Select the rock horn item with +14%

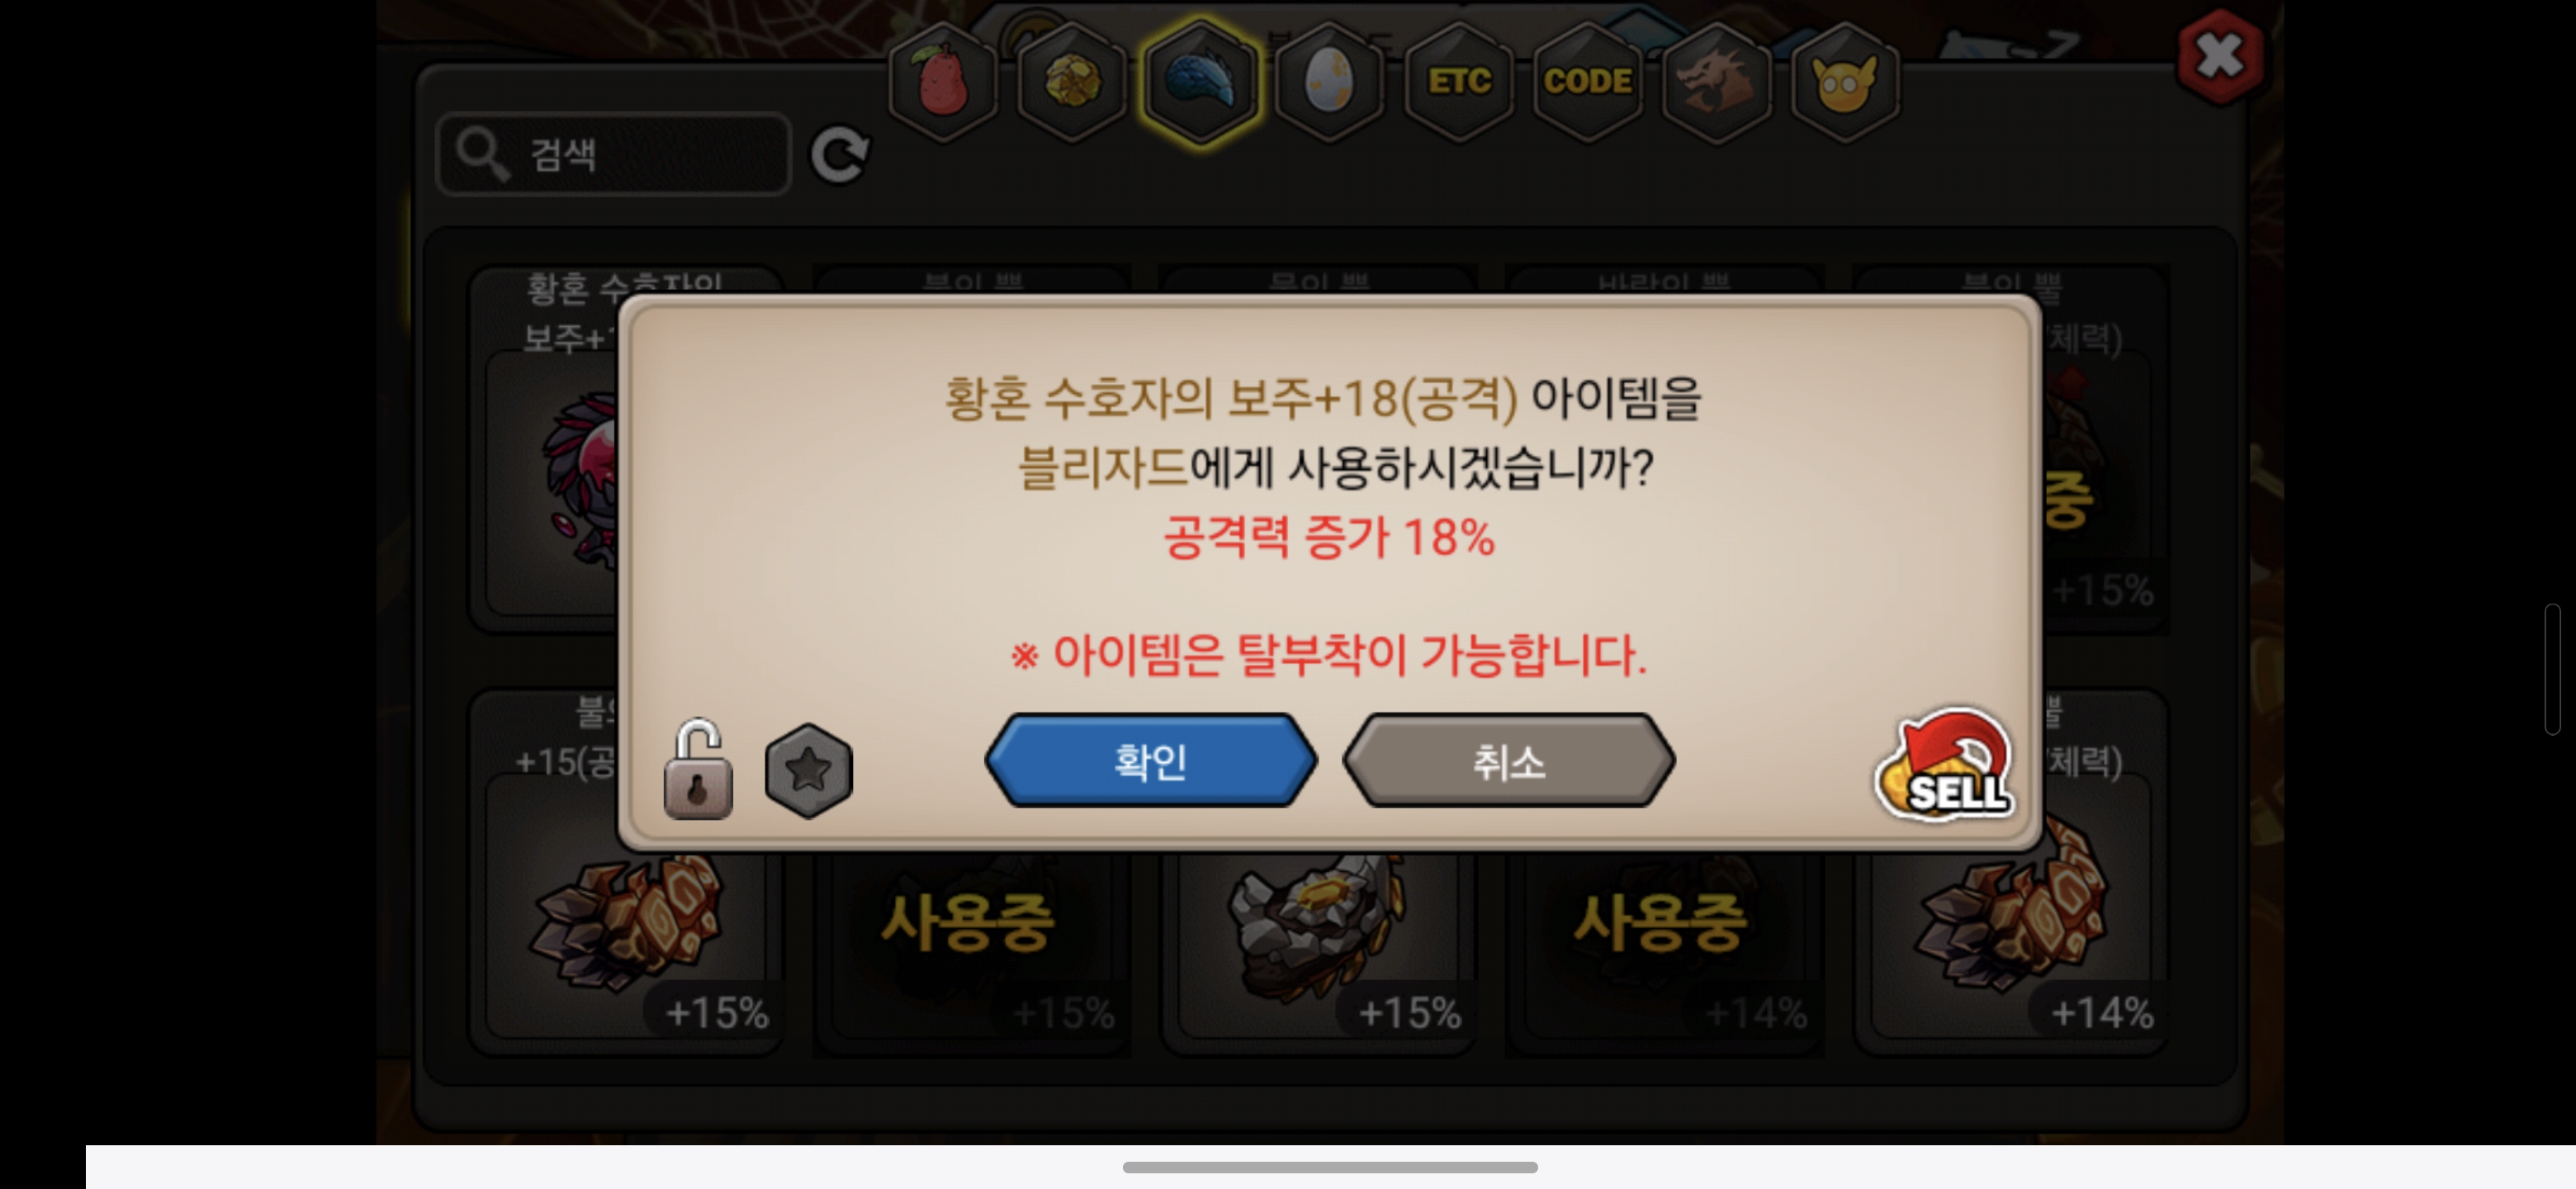point(2010,911)
